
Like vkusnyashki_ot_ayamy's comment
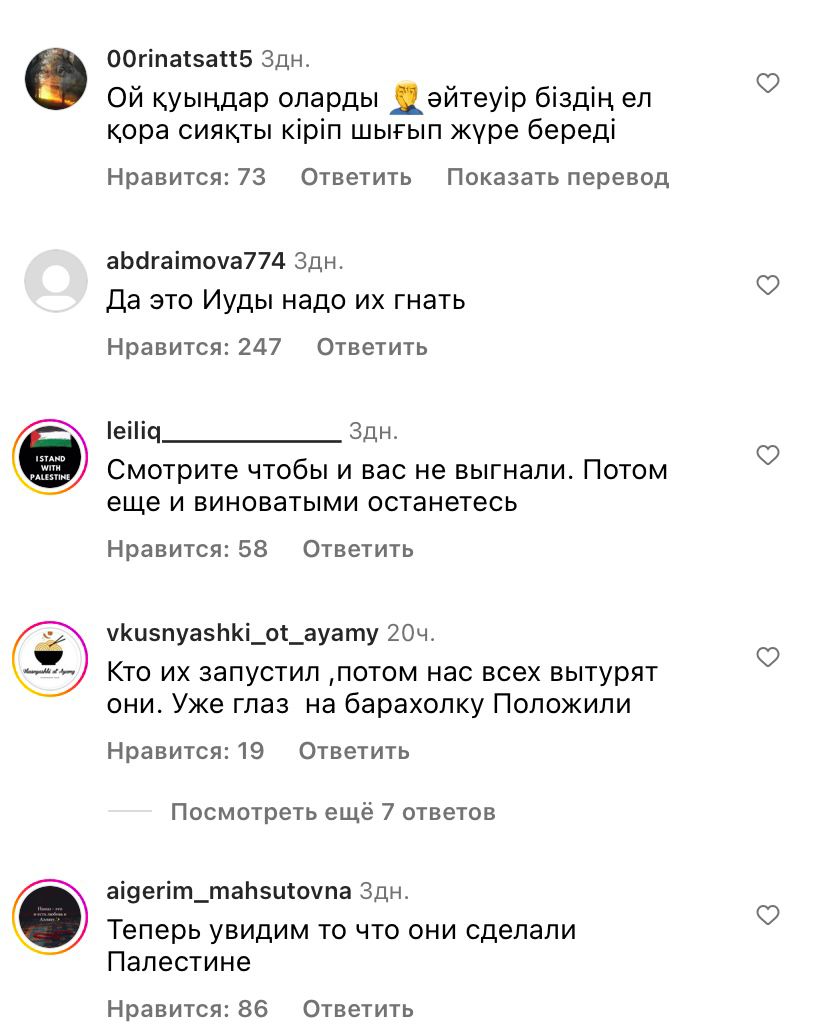768,657
